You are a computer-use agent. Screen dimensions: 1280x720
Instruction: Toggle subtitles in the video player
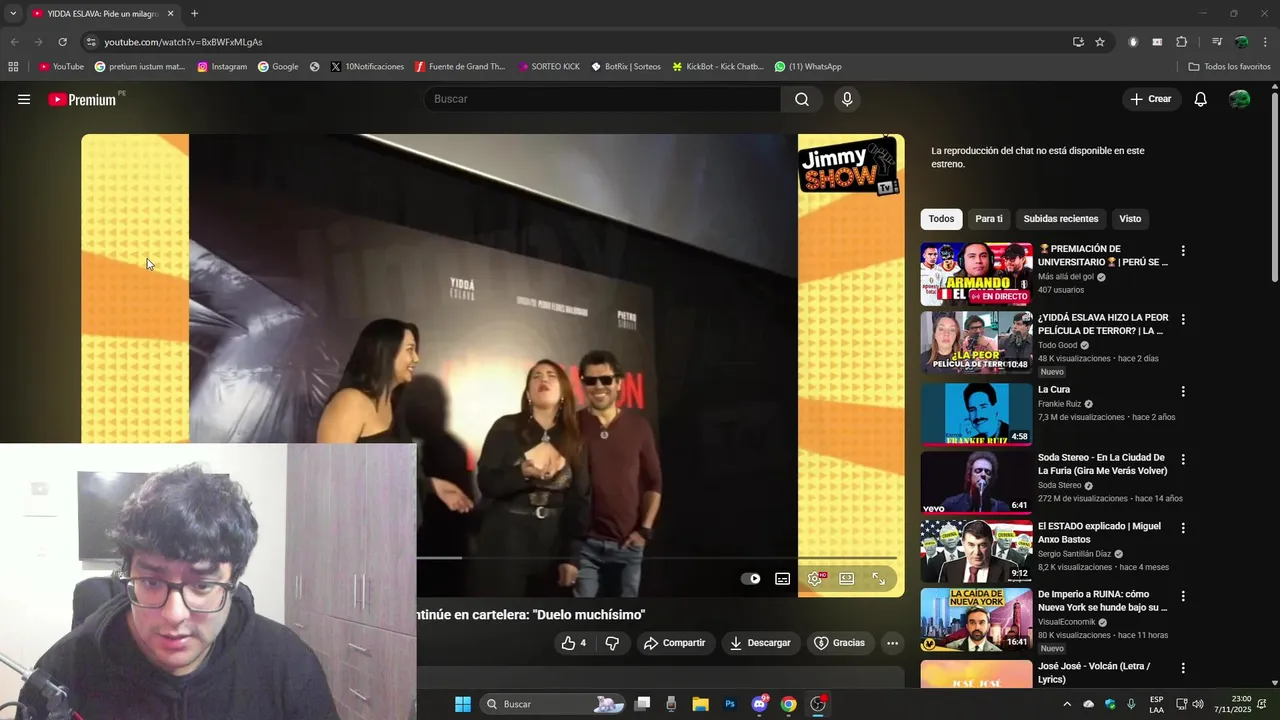click(x=783, y=578)
